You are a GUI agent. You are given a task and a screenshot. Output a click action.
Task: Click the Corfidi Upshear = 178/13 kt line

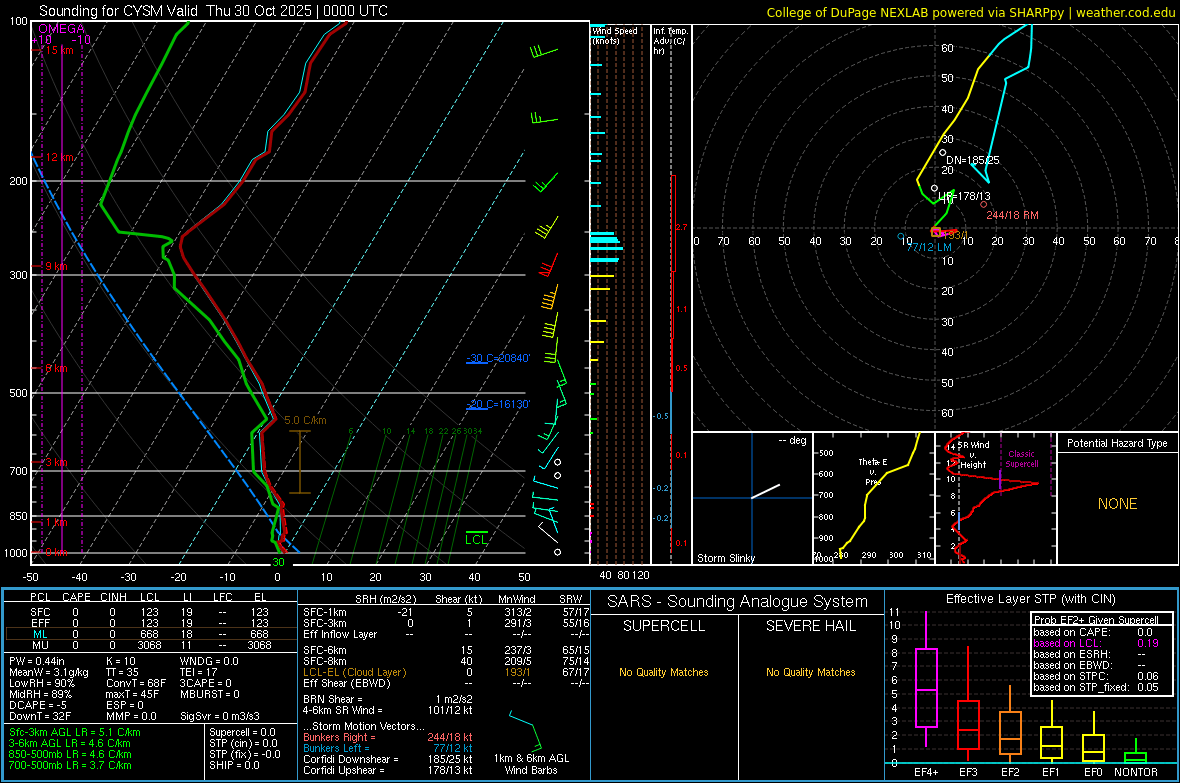pos(388,770)
